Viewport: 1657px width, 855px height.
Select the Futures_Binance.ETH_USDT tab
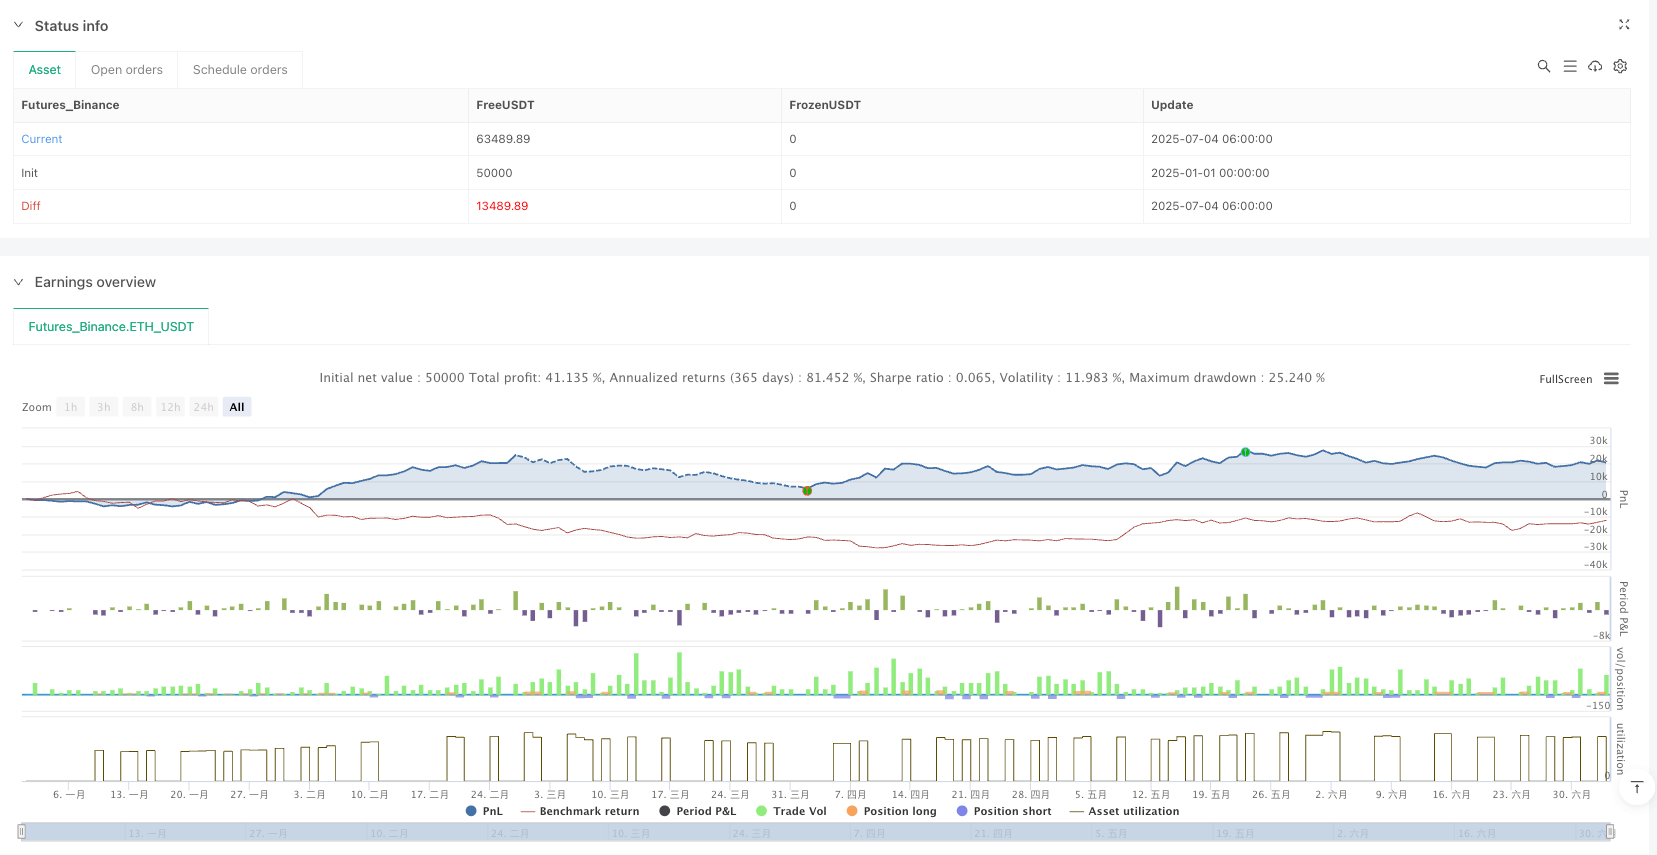pos(111,327)
